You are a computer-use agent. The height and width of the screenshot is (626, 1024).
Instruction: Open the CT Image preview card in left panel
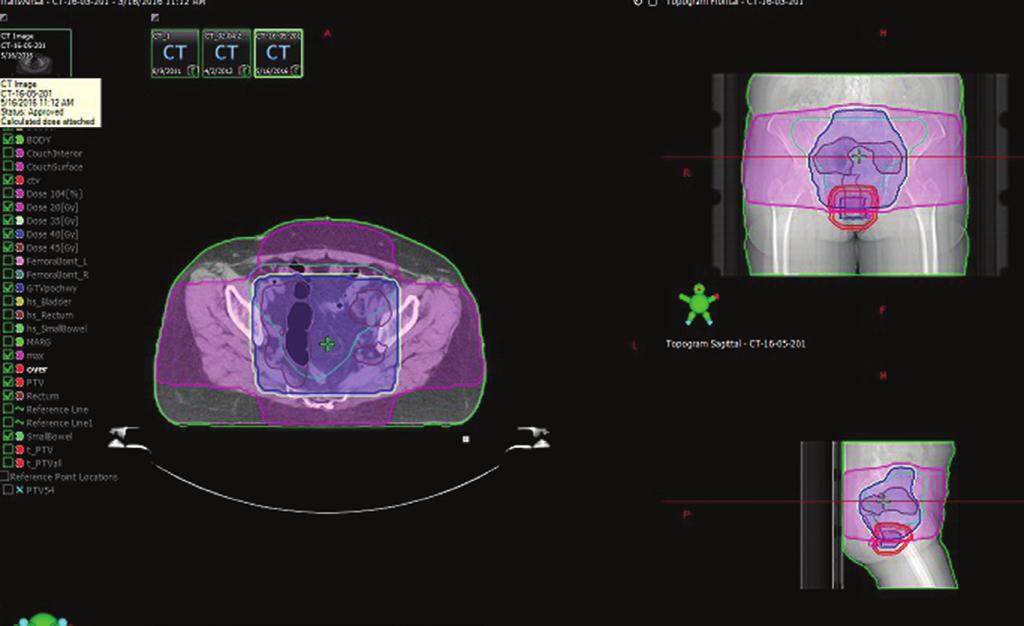coord(35,53)
